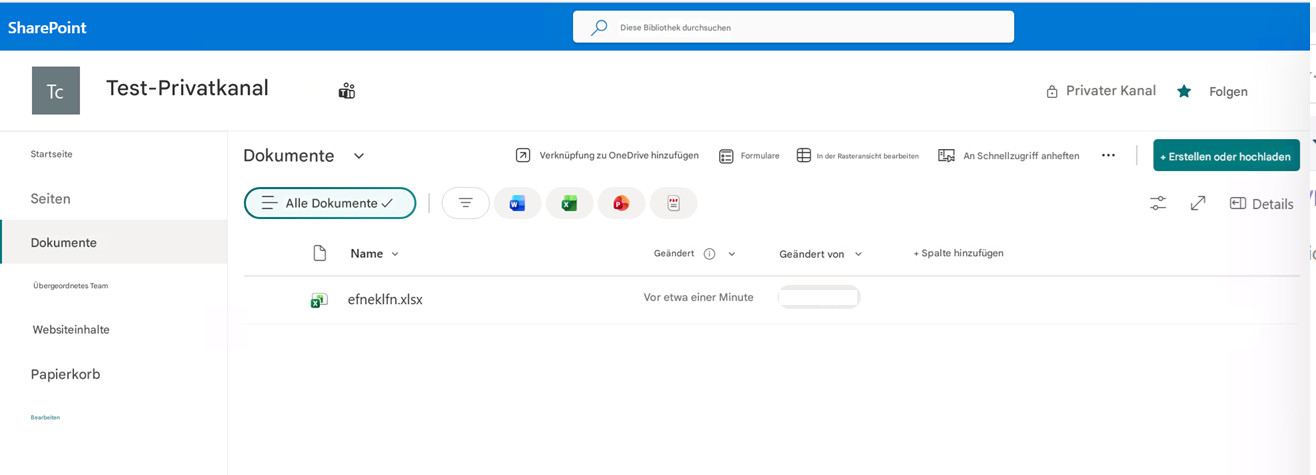Click the Folgen follow button
Screen dimensions: 1316x475
pyautogui.click(x=1228, y=92)
